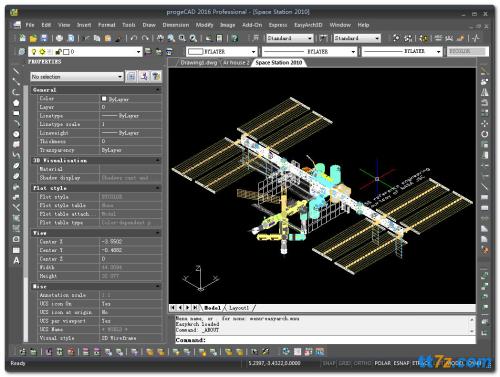Toggle layer lock padlock icon
Viewport: 500px width, 377px height.
59,52
